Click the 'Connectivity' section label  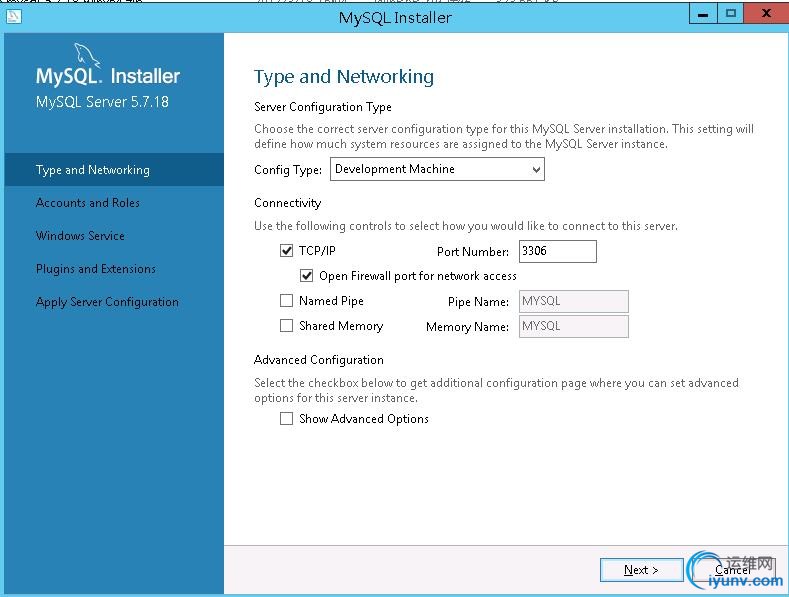pos(287,203)
